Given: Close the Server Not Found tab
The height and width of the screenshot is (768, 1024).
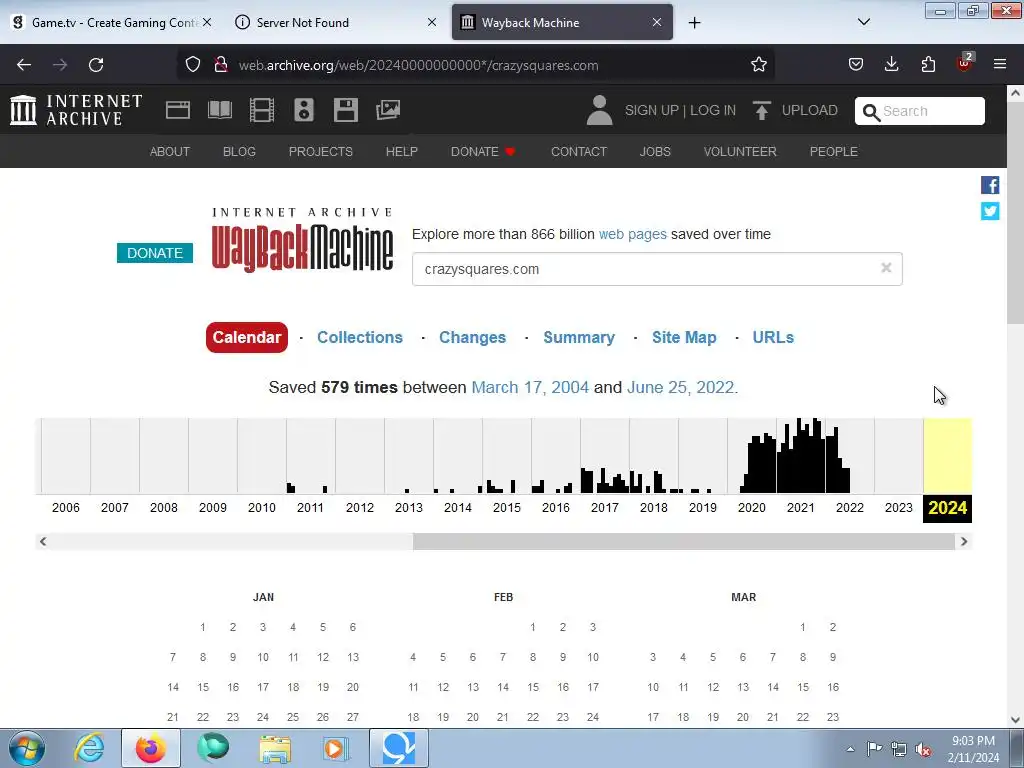Looking at the screenshot, I should click(x=432, y=22).
